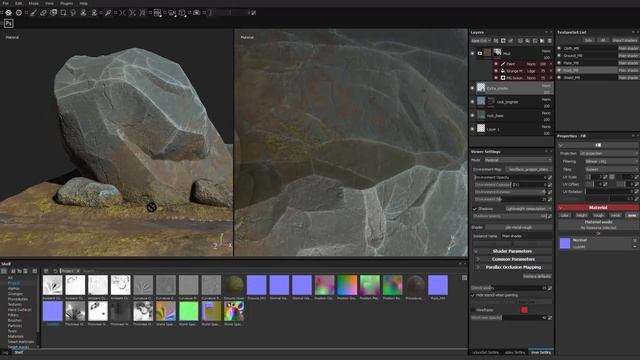Open the Mode menu
The image size is (640, 360).
33,3
